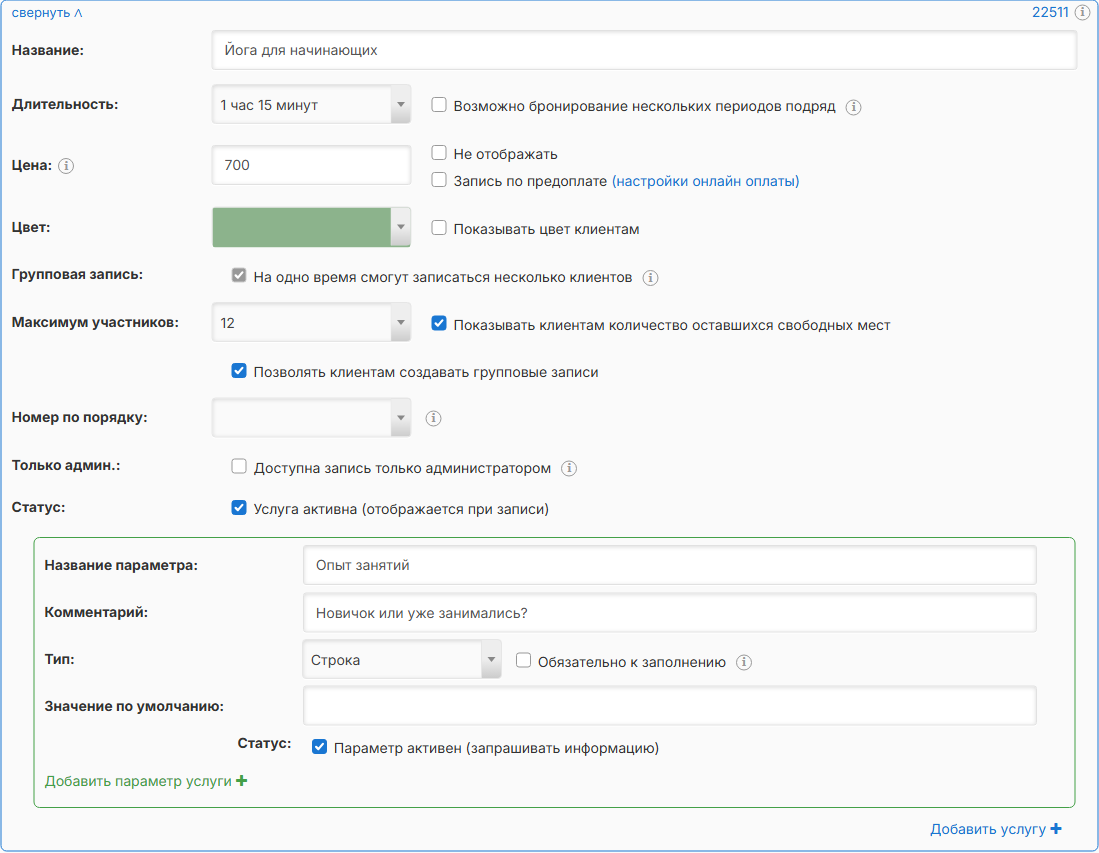Click Добавить параметр услуги link

coord(146,781)
